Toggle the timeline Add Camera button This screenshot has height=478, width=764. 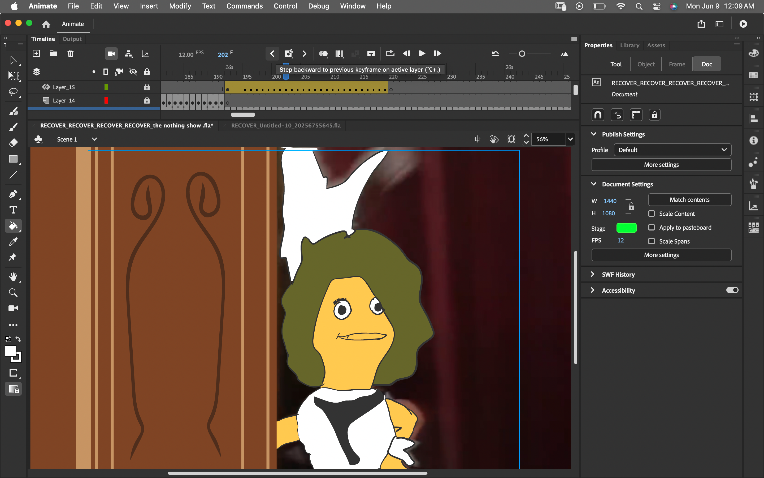click(x=112, y=54)
